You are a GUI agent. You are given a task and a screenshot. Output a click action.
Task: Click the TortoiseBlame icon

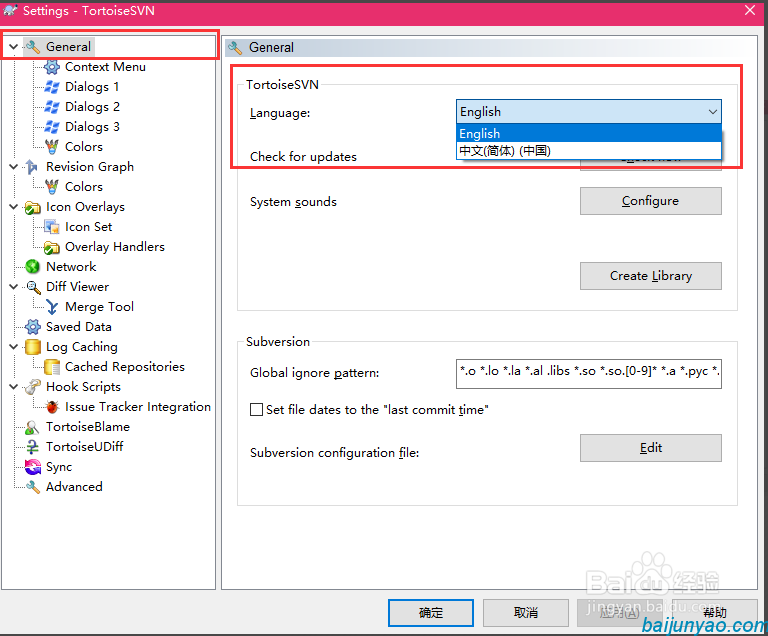coord(32,427)
